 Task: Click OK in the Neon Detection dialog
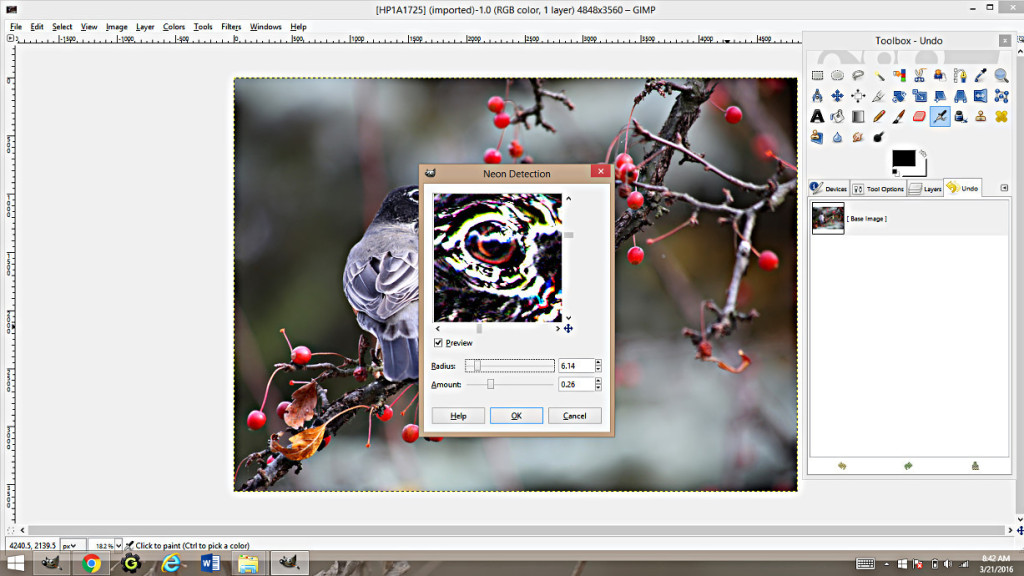tap(516, 415)
